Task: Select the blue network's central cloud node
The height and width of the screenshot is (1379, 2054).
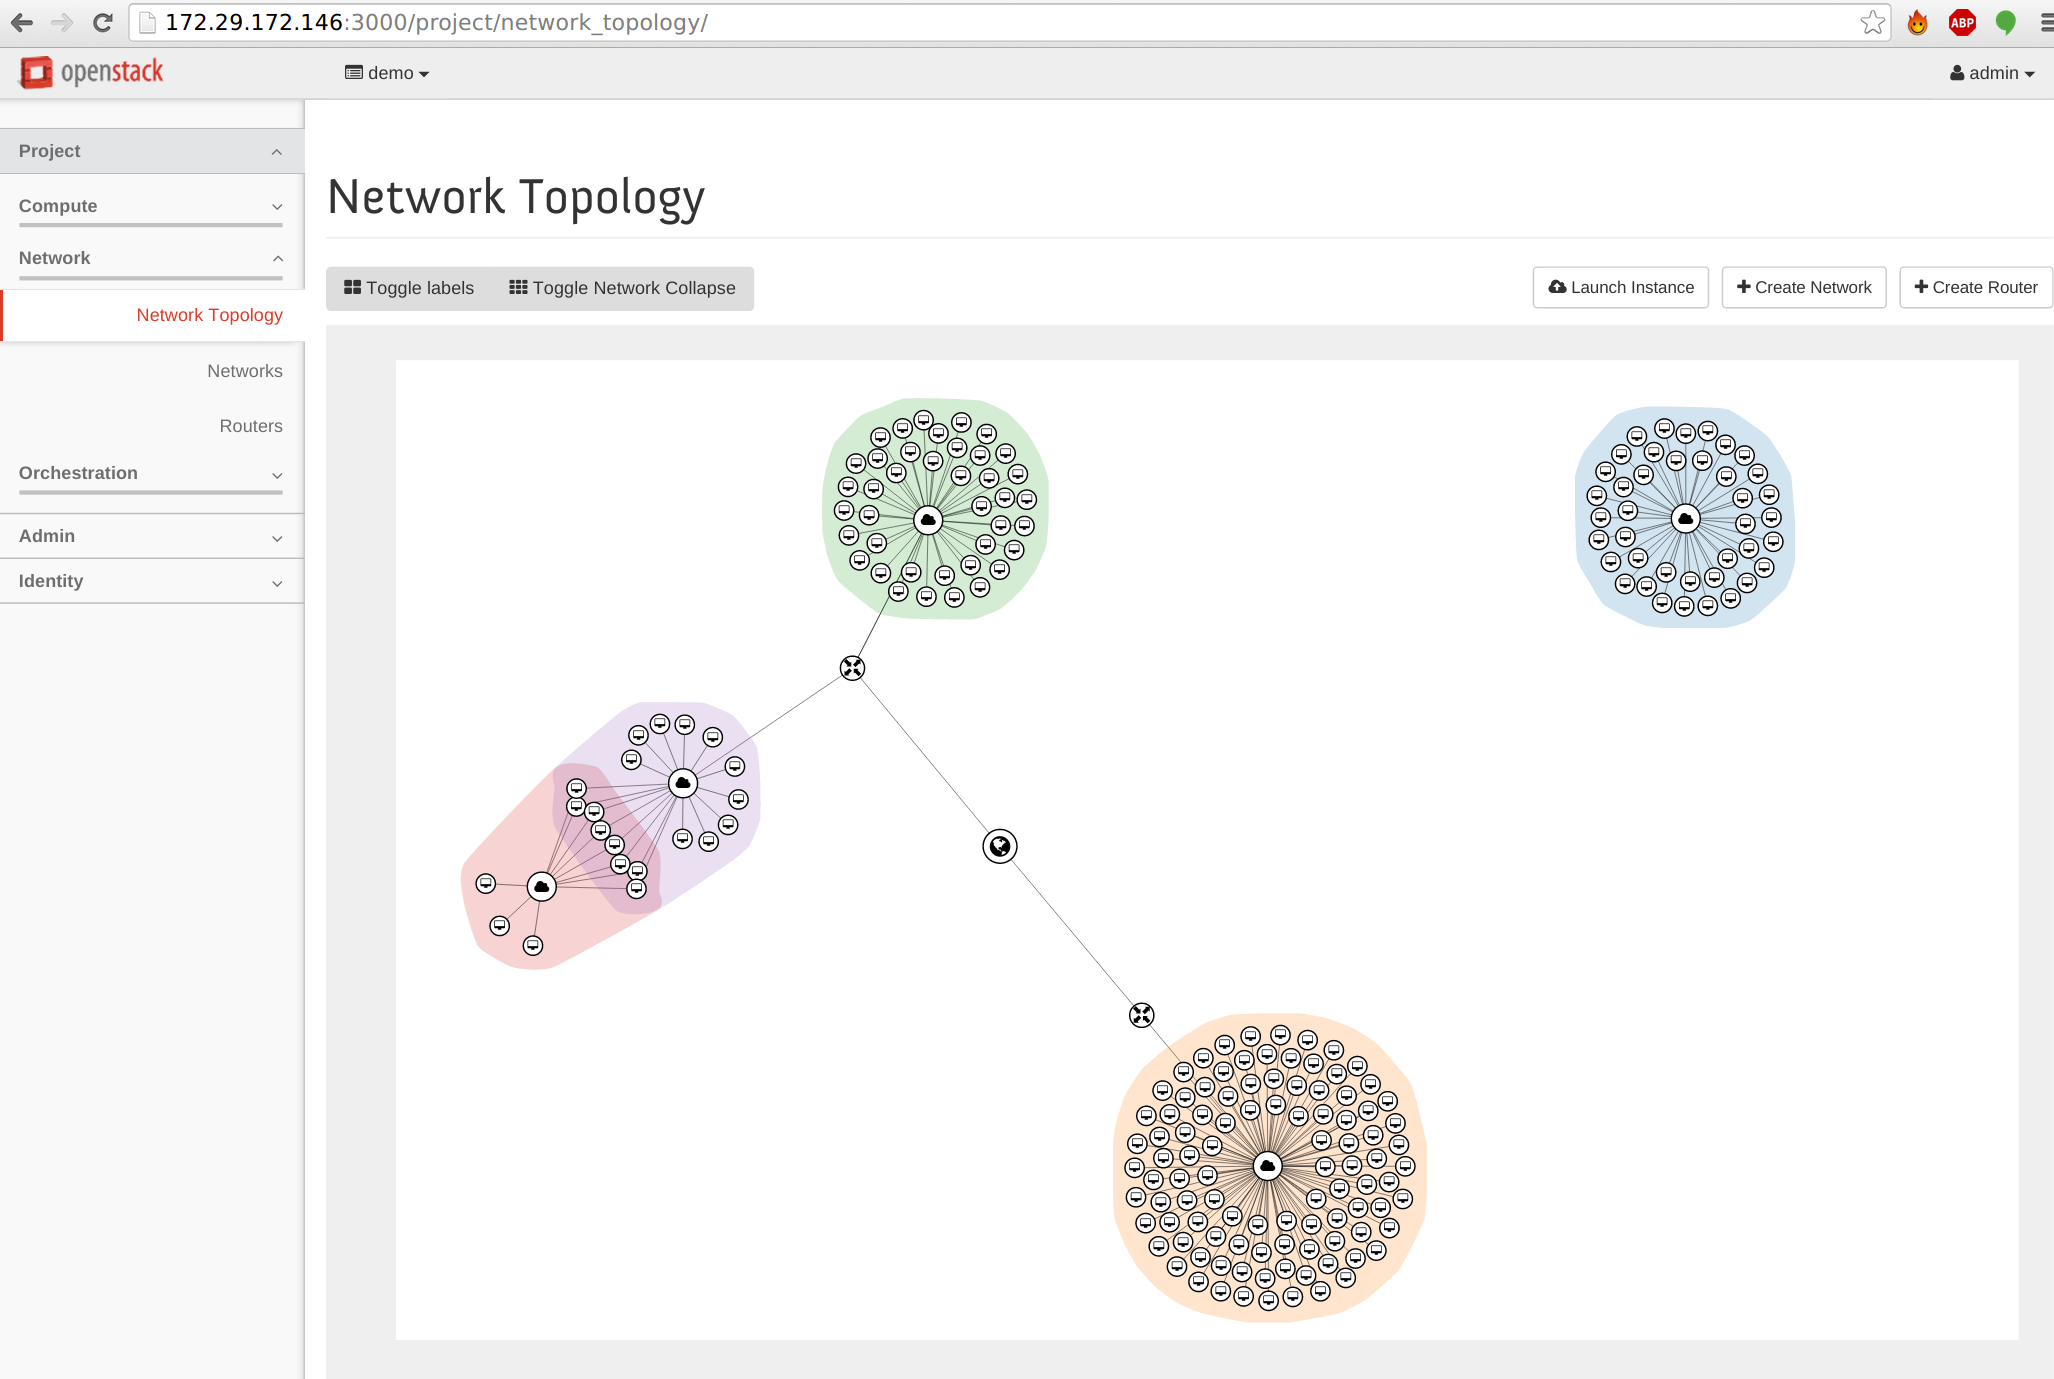Action: [x=1686, y=519]
